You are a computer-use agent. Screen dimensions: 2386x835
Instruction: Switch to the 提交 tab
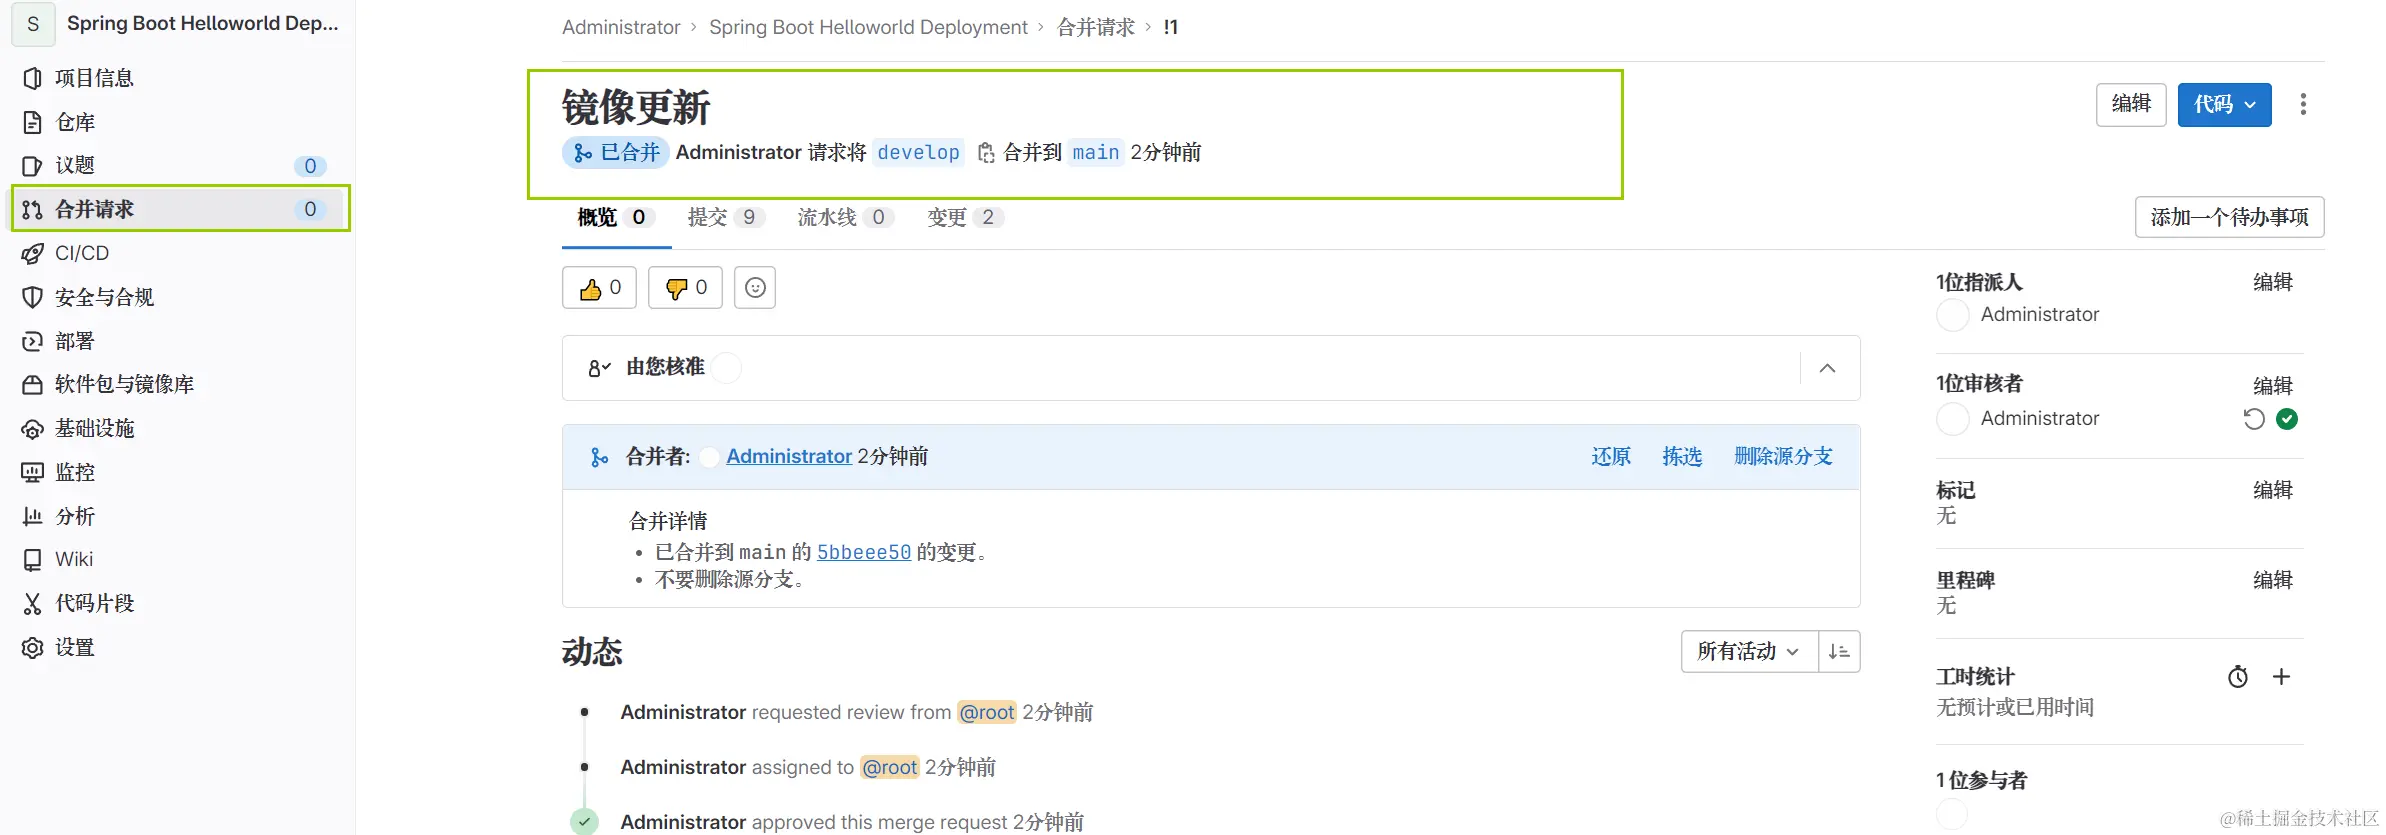(x=726, y=217)
